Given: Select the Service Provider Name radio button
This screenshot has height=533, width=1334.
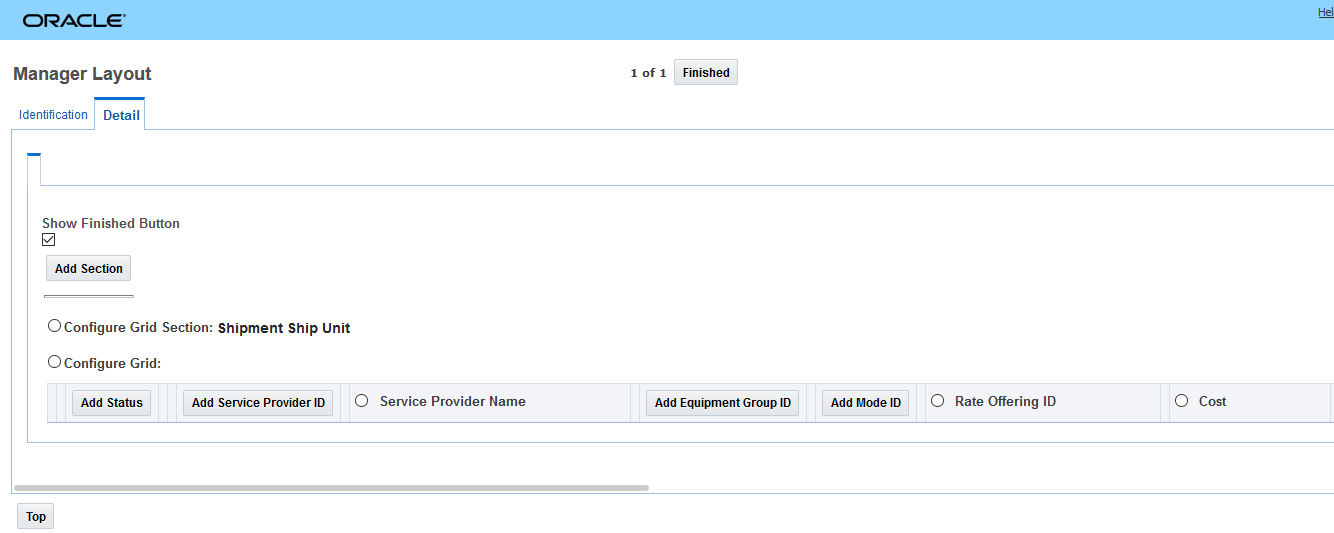Looking at the screenshot, I should pos(362,401).
